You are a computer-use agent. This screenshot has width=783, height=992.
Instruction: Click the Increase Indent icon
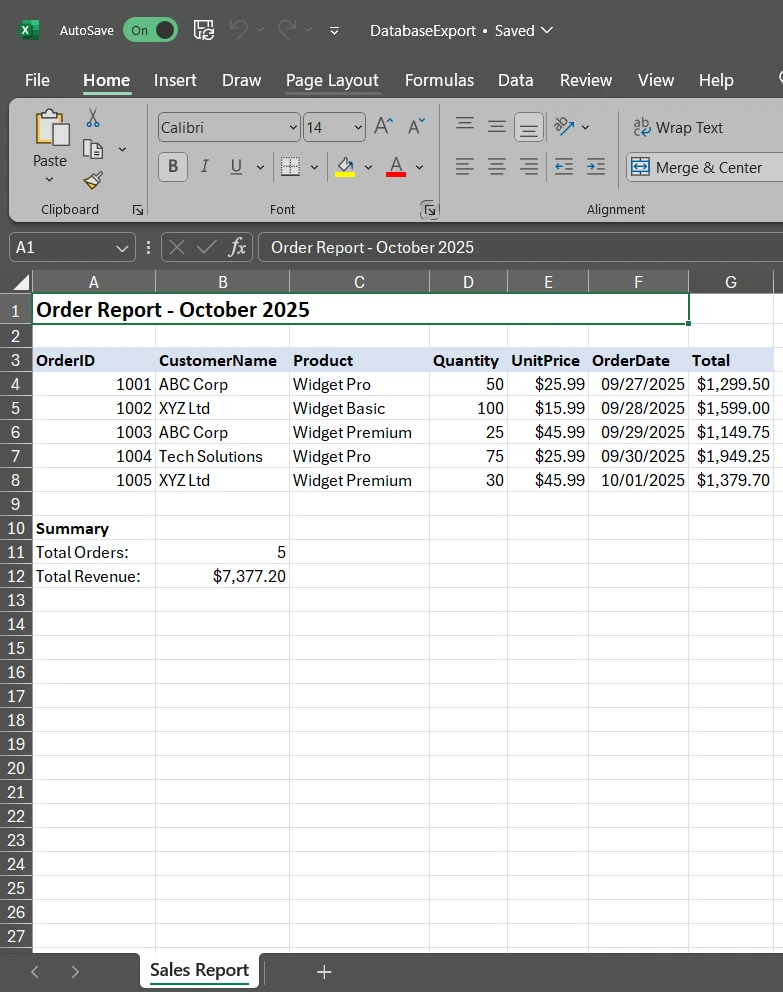pos(596,167)
